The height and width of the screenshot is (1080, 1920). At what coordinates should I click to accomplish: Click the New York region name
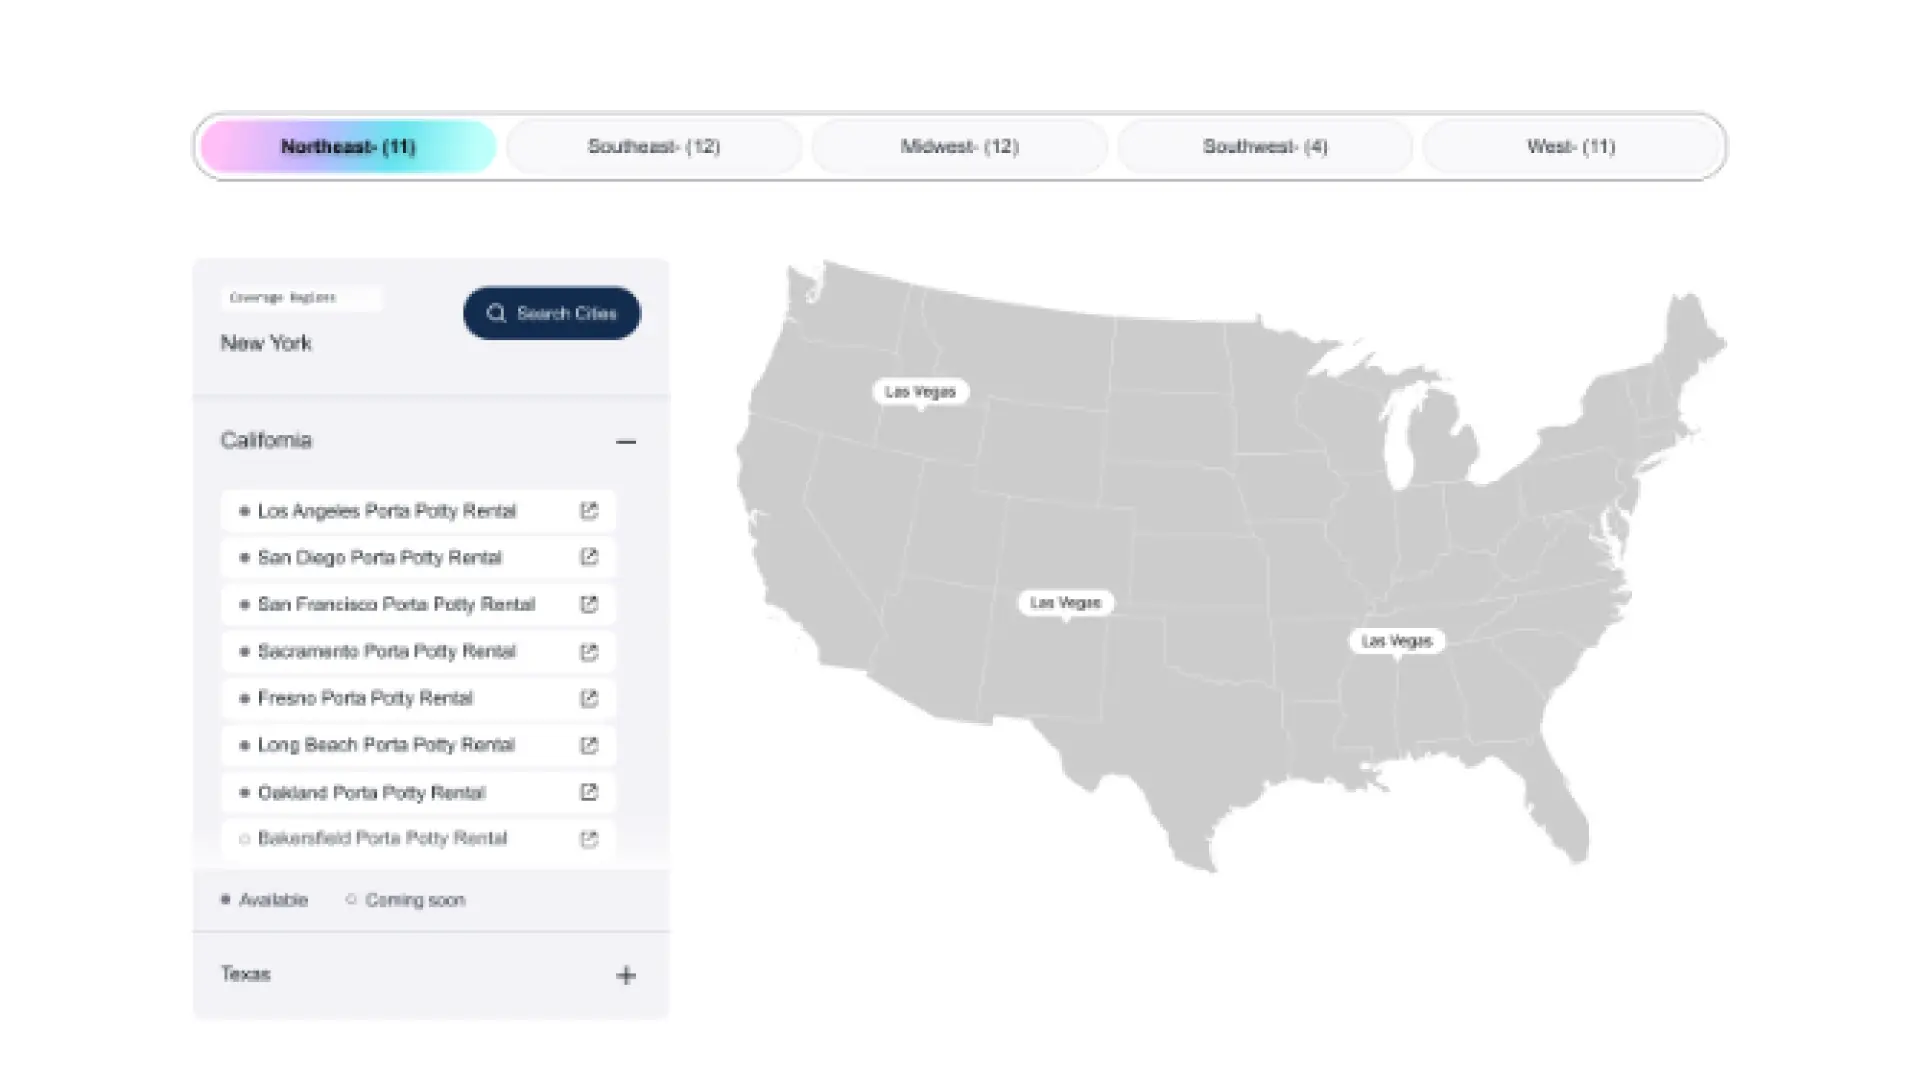coord(266,343)
